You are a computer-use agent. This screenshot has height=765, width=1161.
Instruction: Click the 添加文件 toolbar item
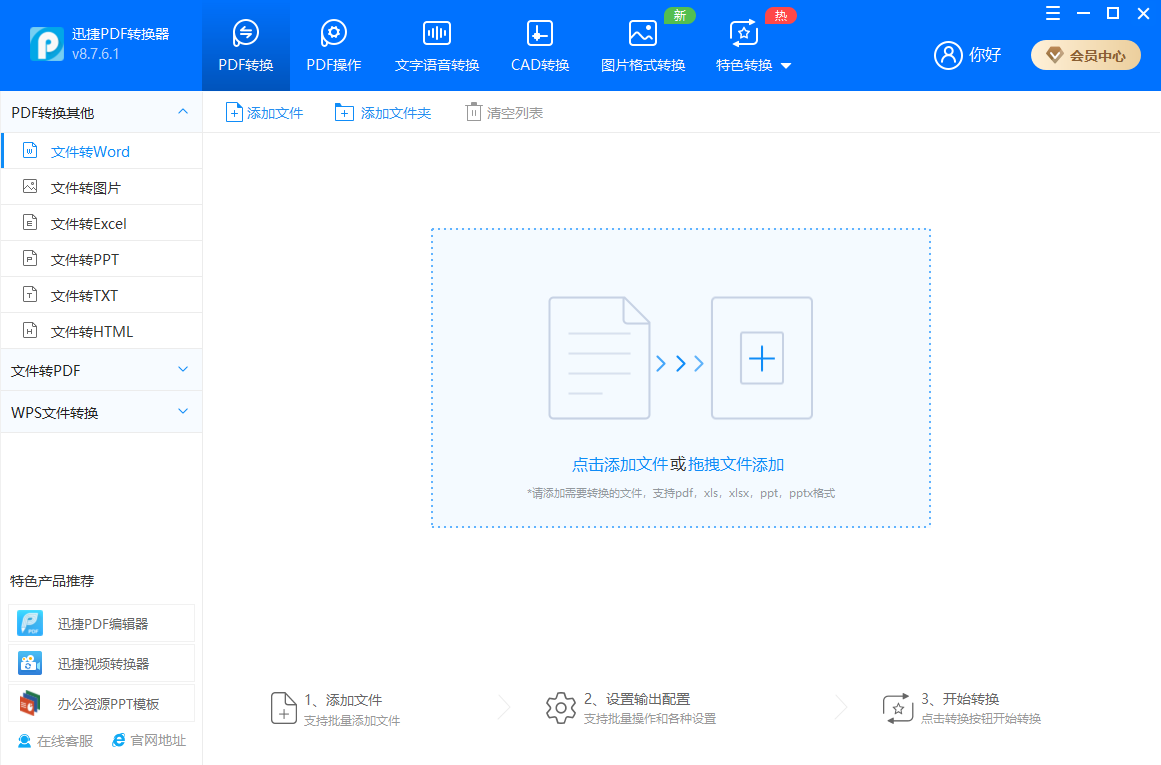click(x=264, y=112)
